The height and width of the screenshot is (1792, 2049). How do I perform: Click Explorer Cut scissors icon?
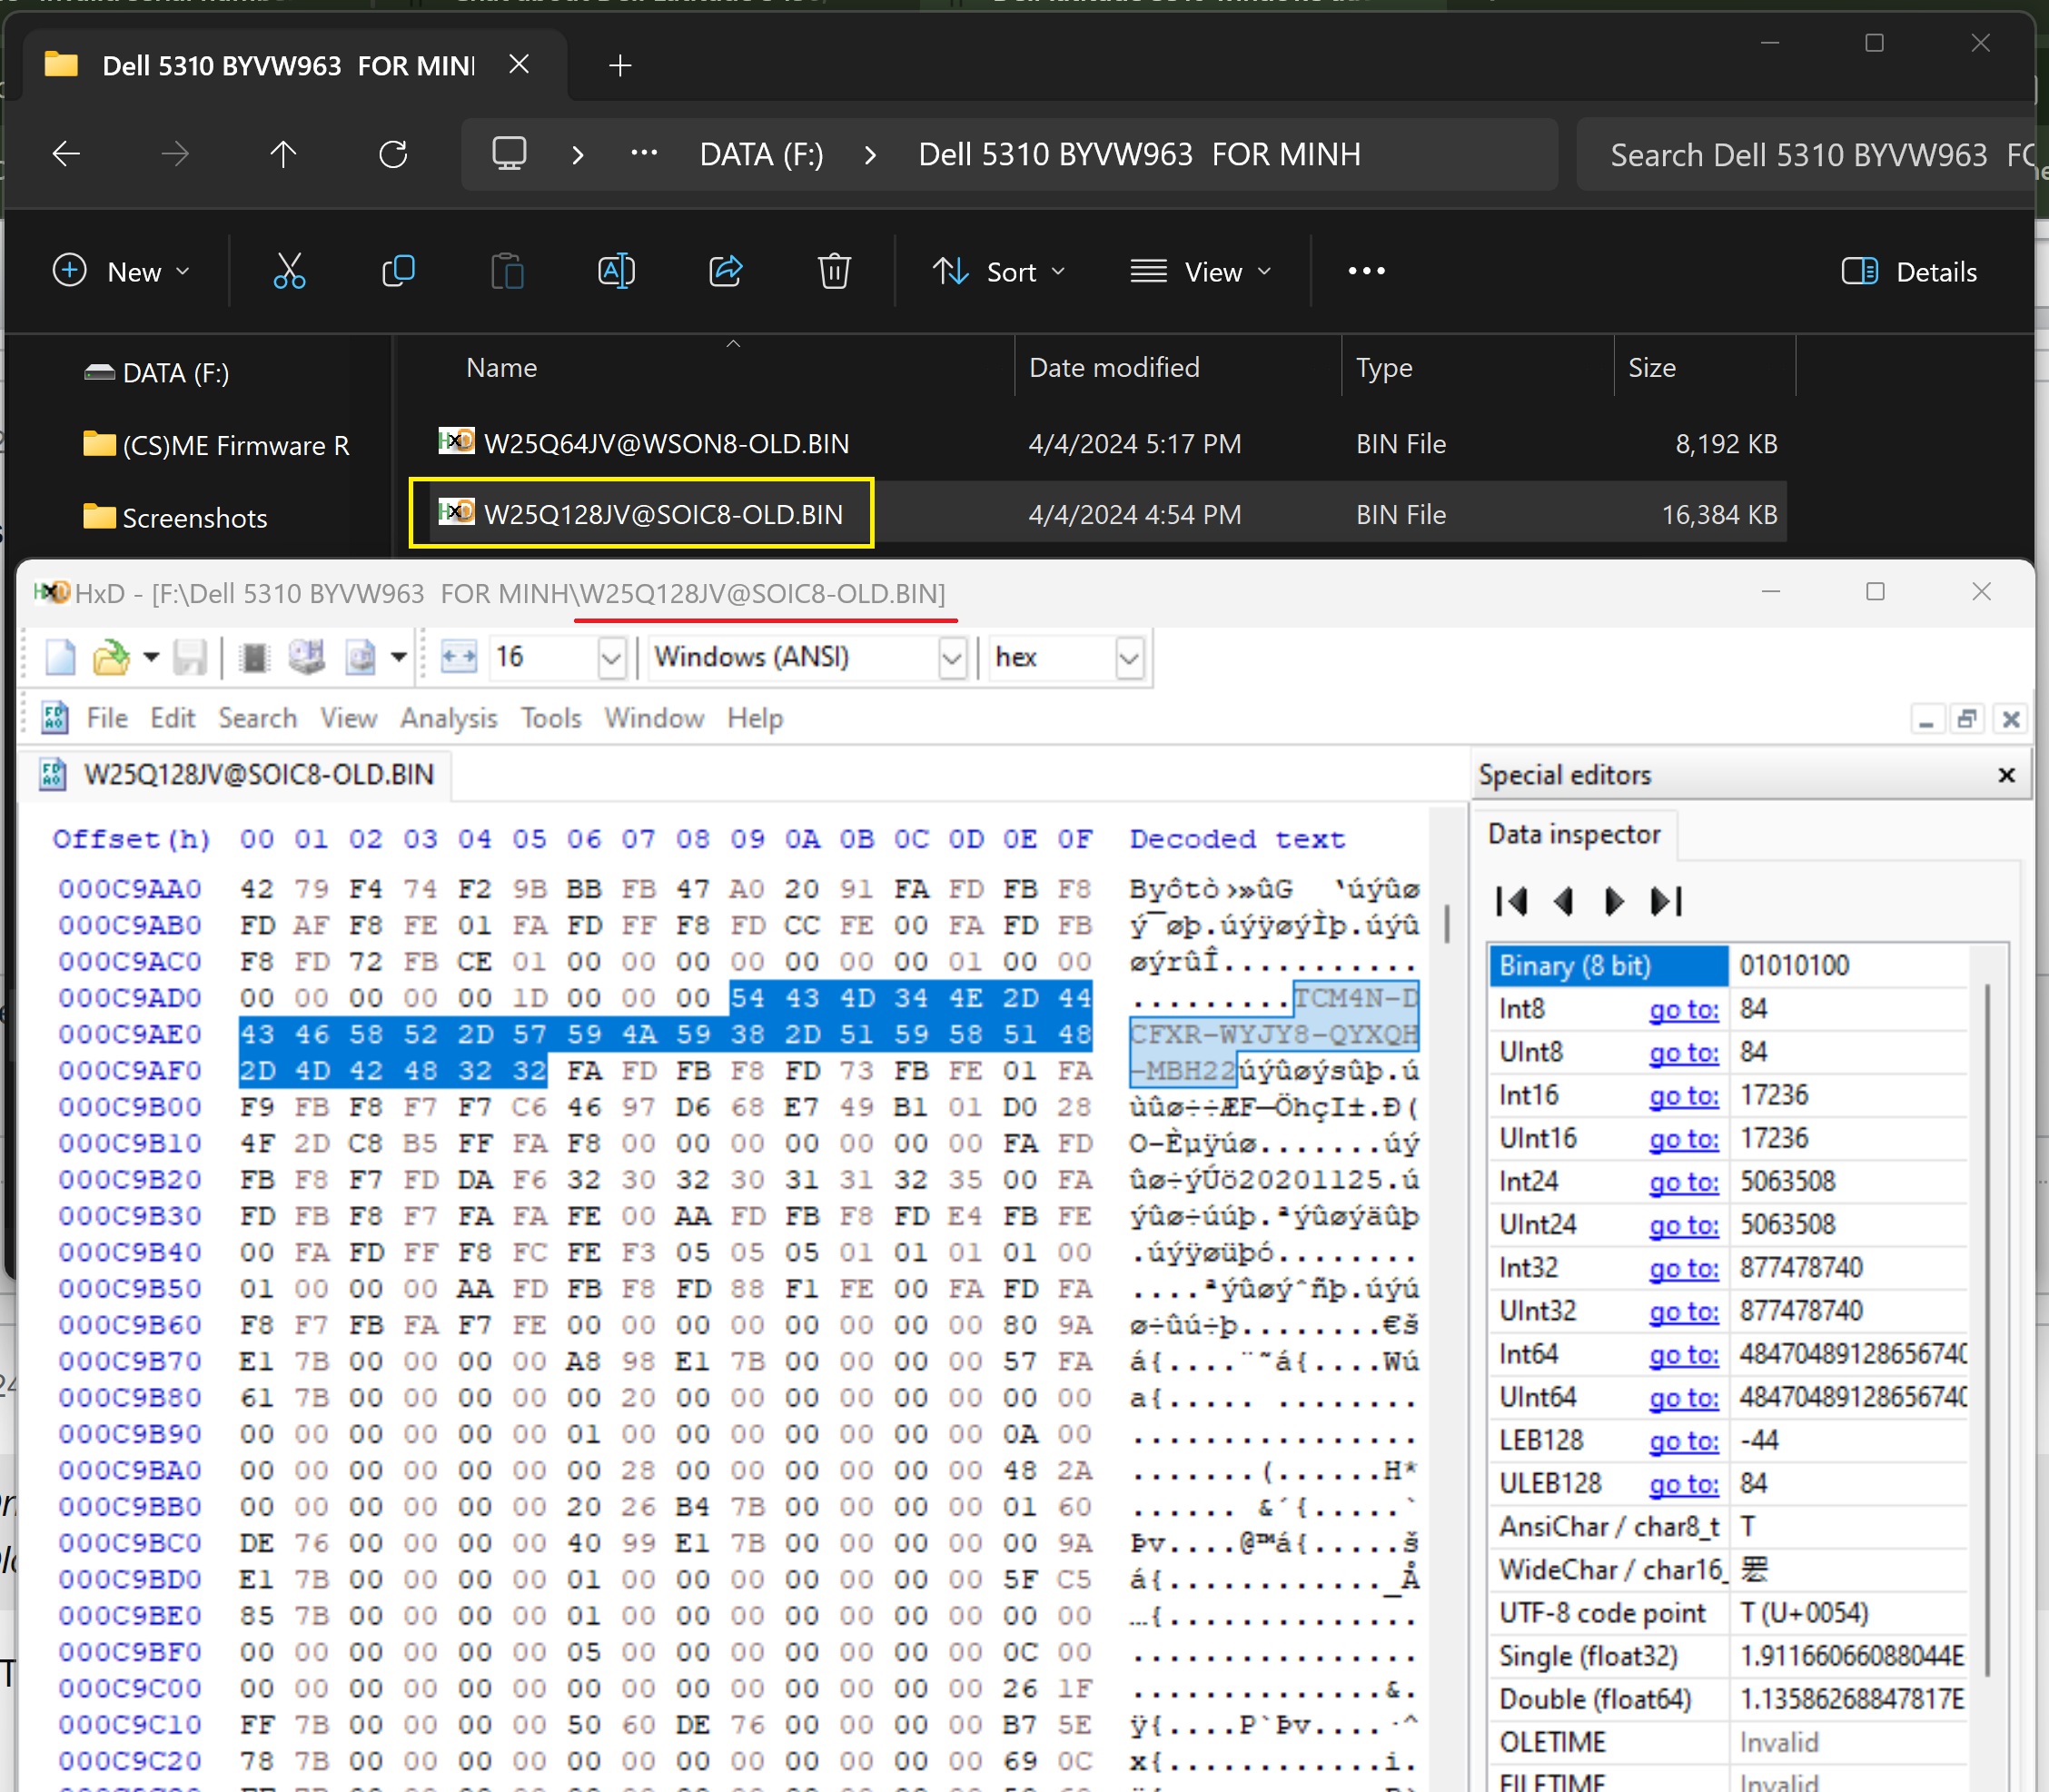(289, 271)
